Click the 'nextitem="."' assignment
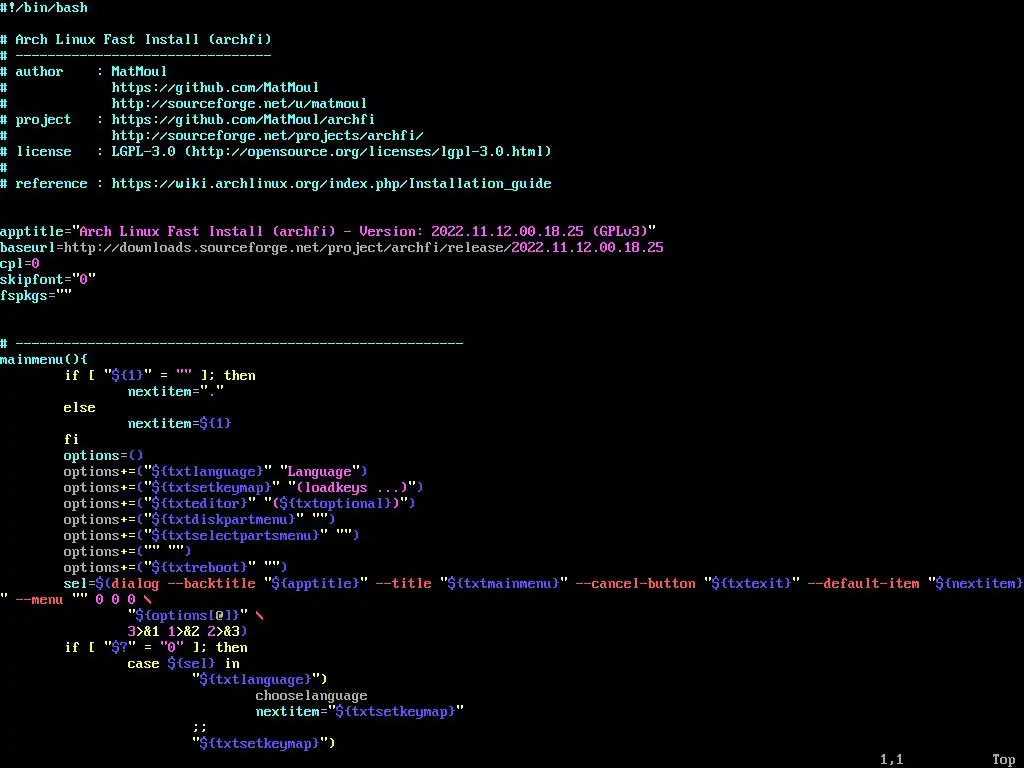Viewport: 1024px width, 768px height. [176, 392]
